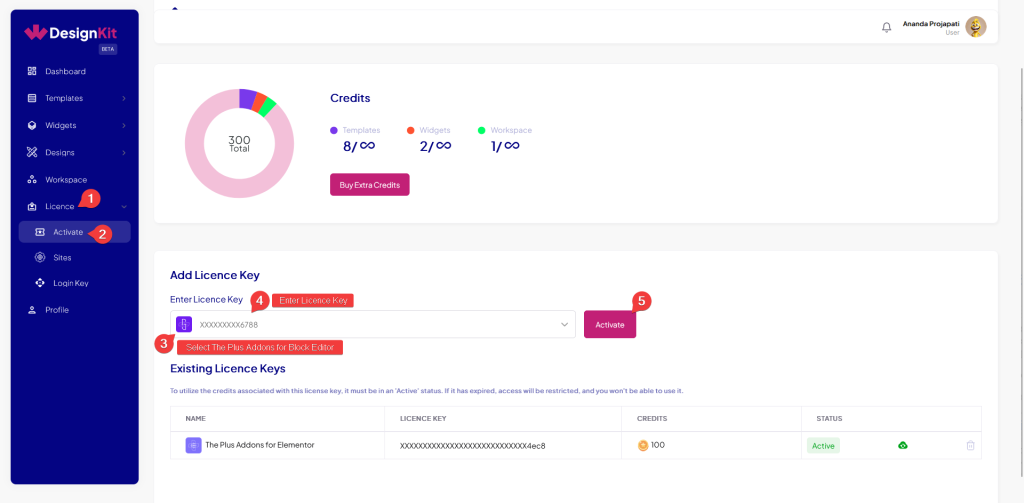The height and width of the screenshot is (503, 1024).
Task: Click the LICENCE KEY column header
Action: [x=423, y=419]
